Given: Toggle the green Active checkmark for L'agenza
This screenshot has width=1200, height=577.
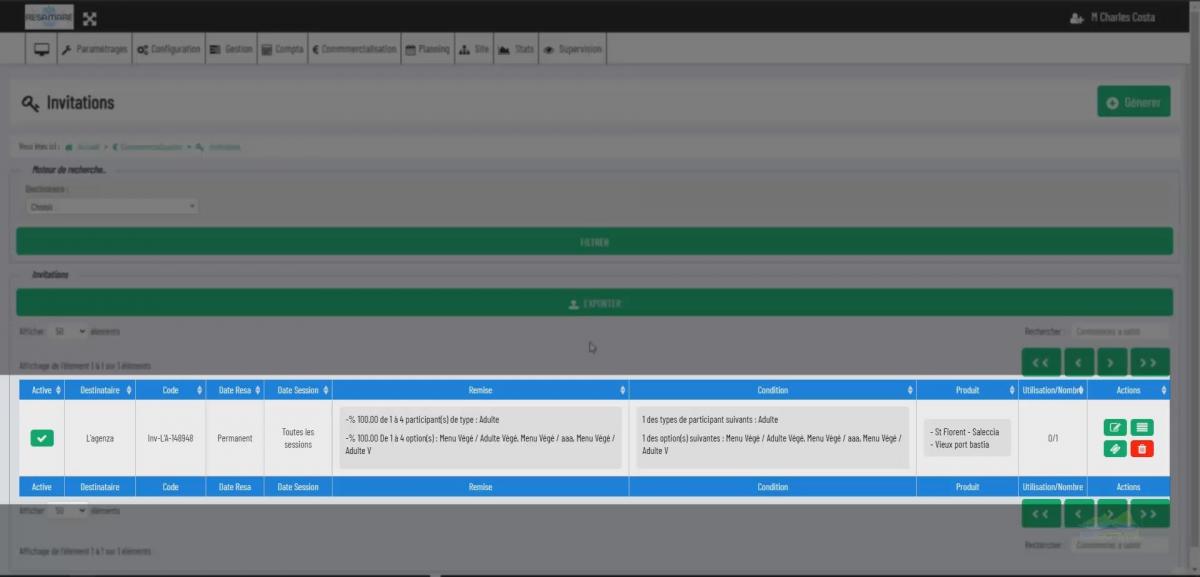Looking at the screenshot, I should click(42, 438).
